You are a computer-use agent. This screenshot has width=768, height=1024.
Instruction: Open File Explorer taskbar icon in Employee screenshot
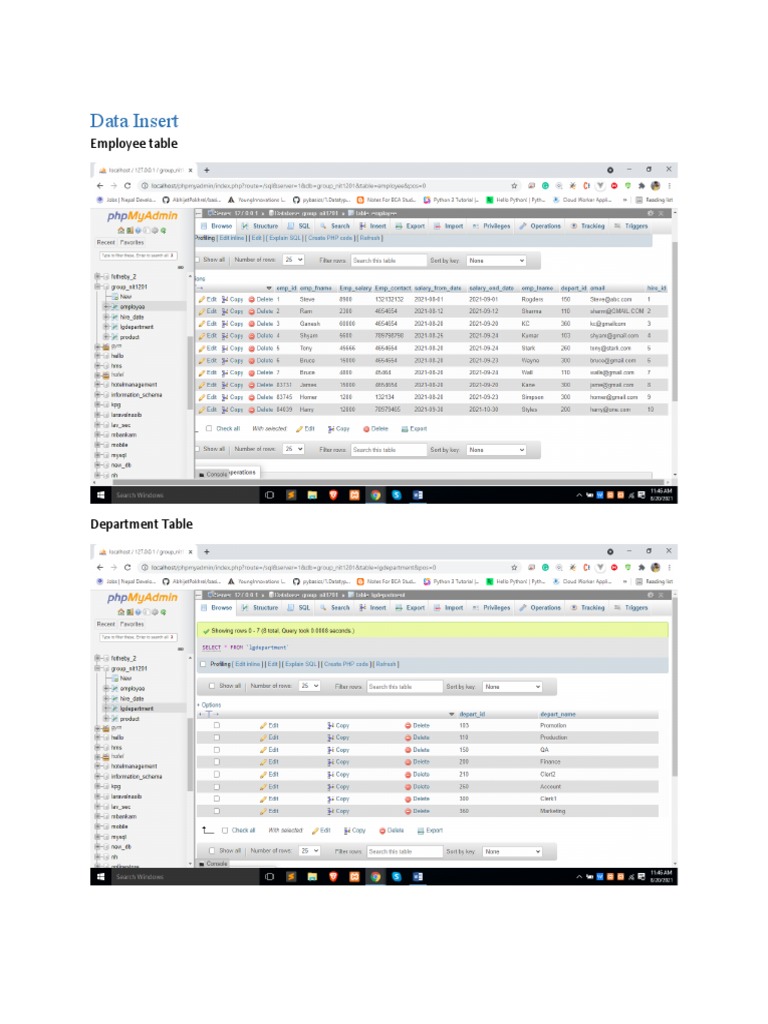coord(312,495)
